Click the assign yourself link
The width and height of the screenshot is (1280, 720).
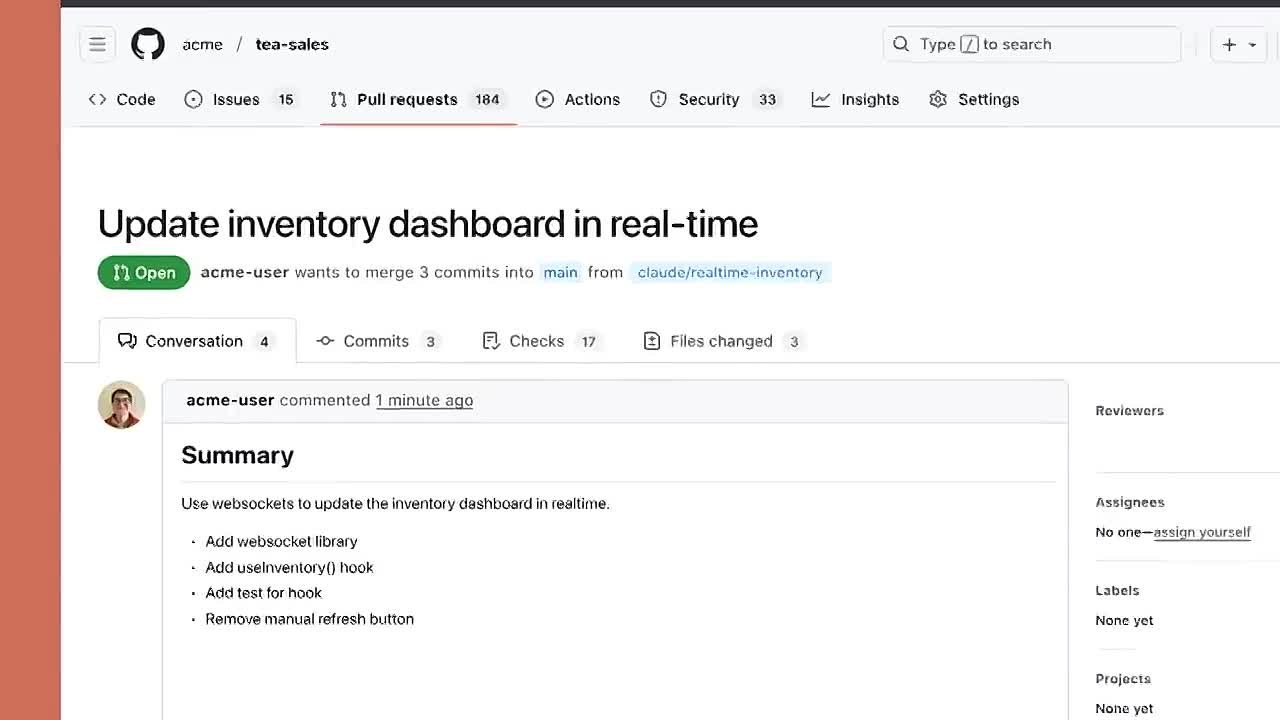click(1202, 532)
